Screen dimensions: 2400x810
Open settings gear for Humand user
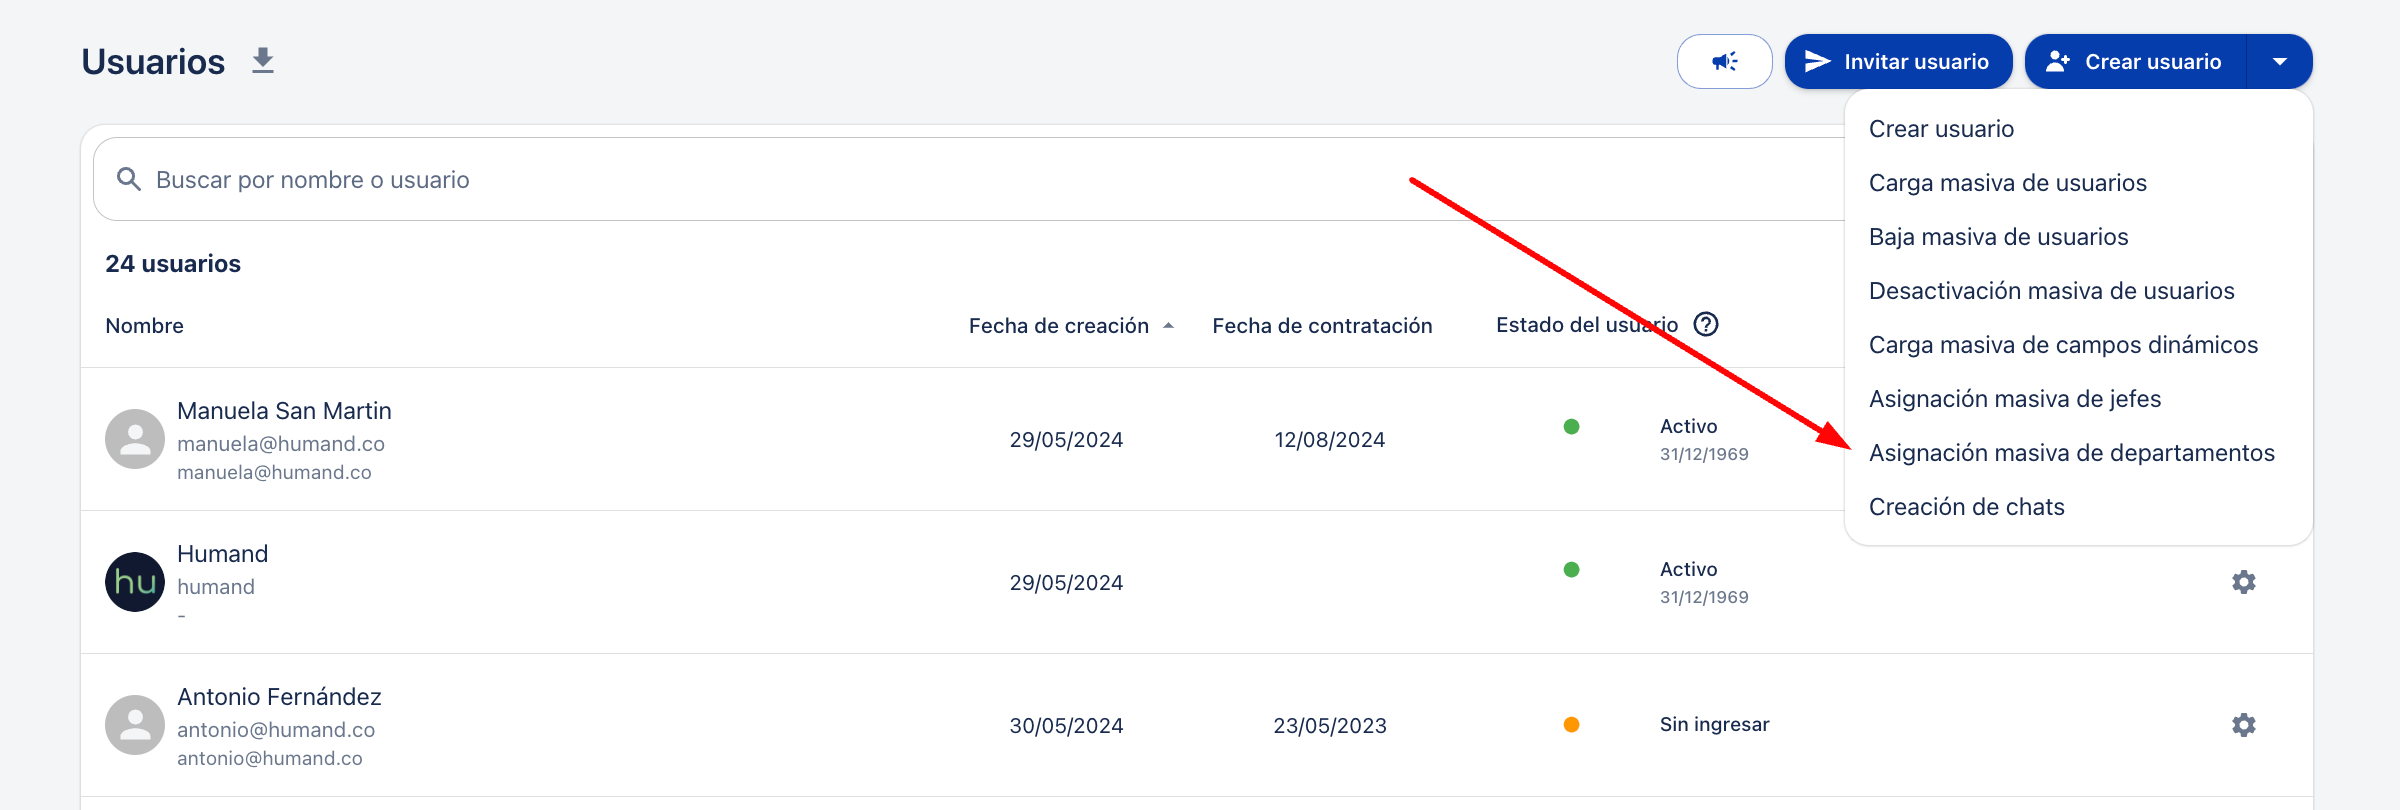[x=2243, y=582]
